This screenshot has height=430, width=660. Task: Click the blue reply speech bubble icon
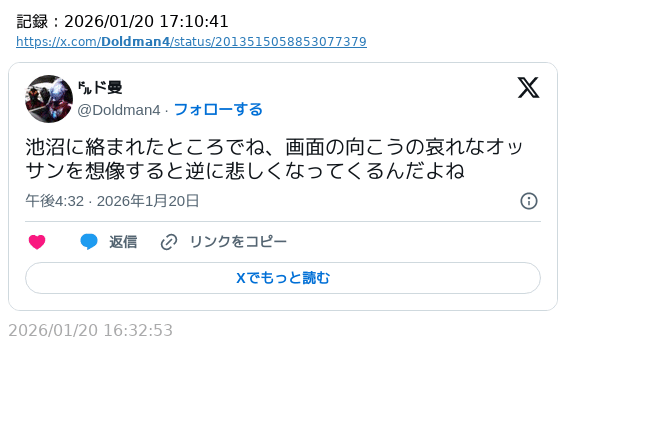pyautogui.click(x=89, y=242)
